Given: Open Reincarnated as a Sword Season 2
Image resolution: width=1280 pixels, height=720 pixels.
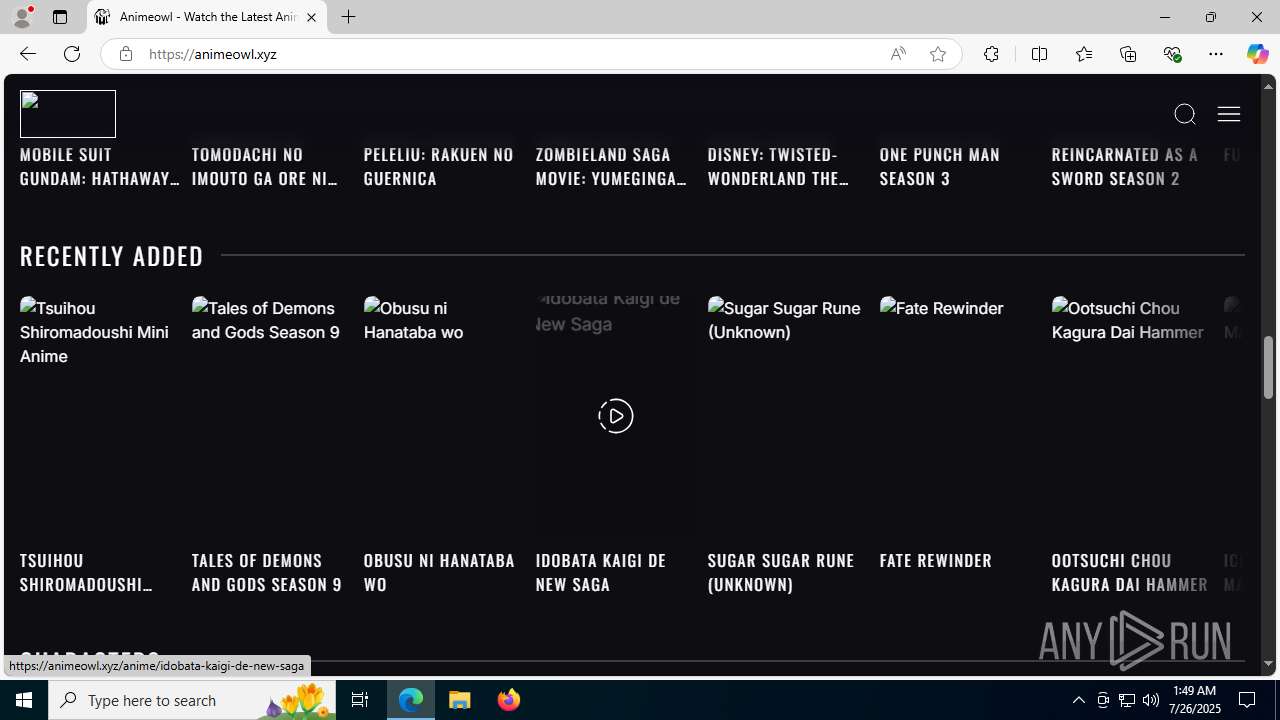Looking at the screenshot, I should pyautogui.click(x=1125, y=166).
